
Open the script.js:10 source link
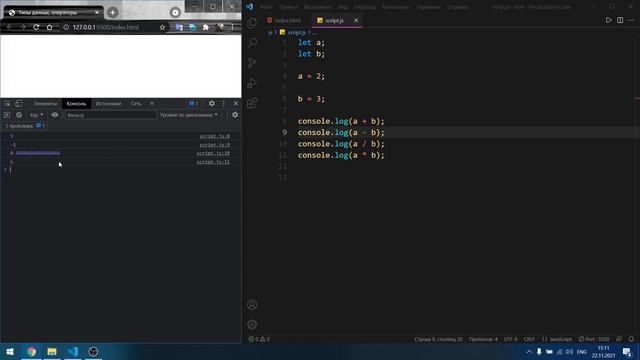pos(213,153)
